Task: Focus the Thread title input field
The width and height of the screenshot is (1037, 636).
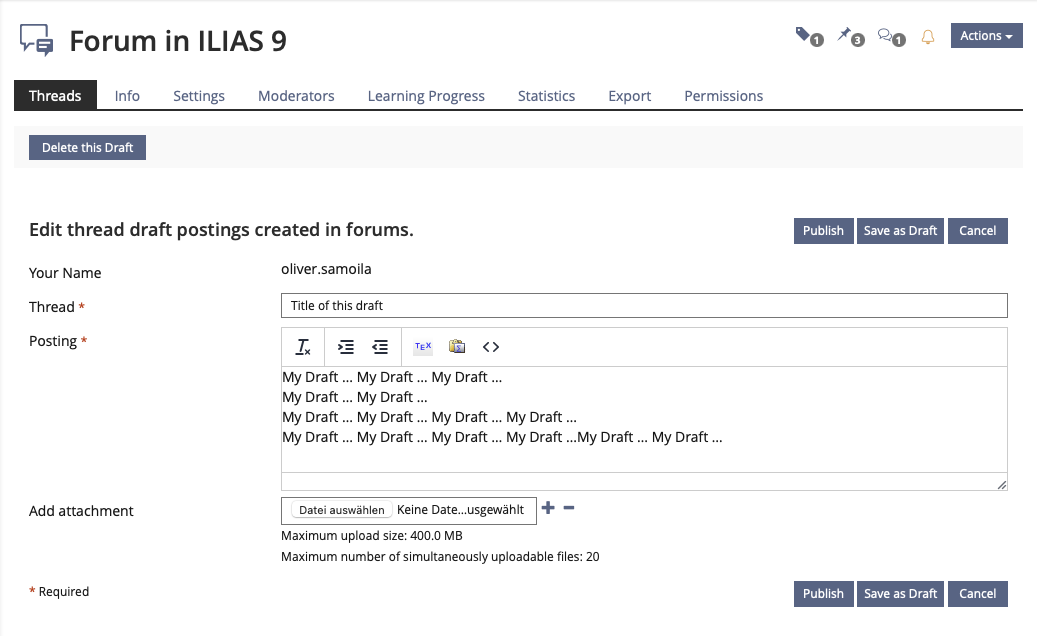Action: (644, 305)
